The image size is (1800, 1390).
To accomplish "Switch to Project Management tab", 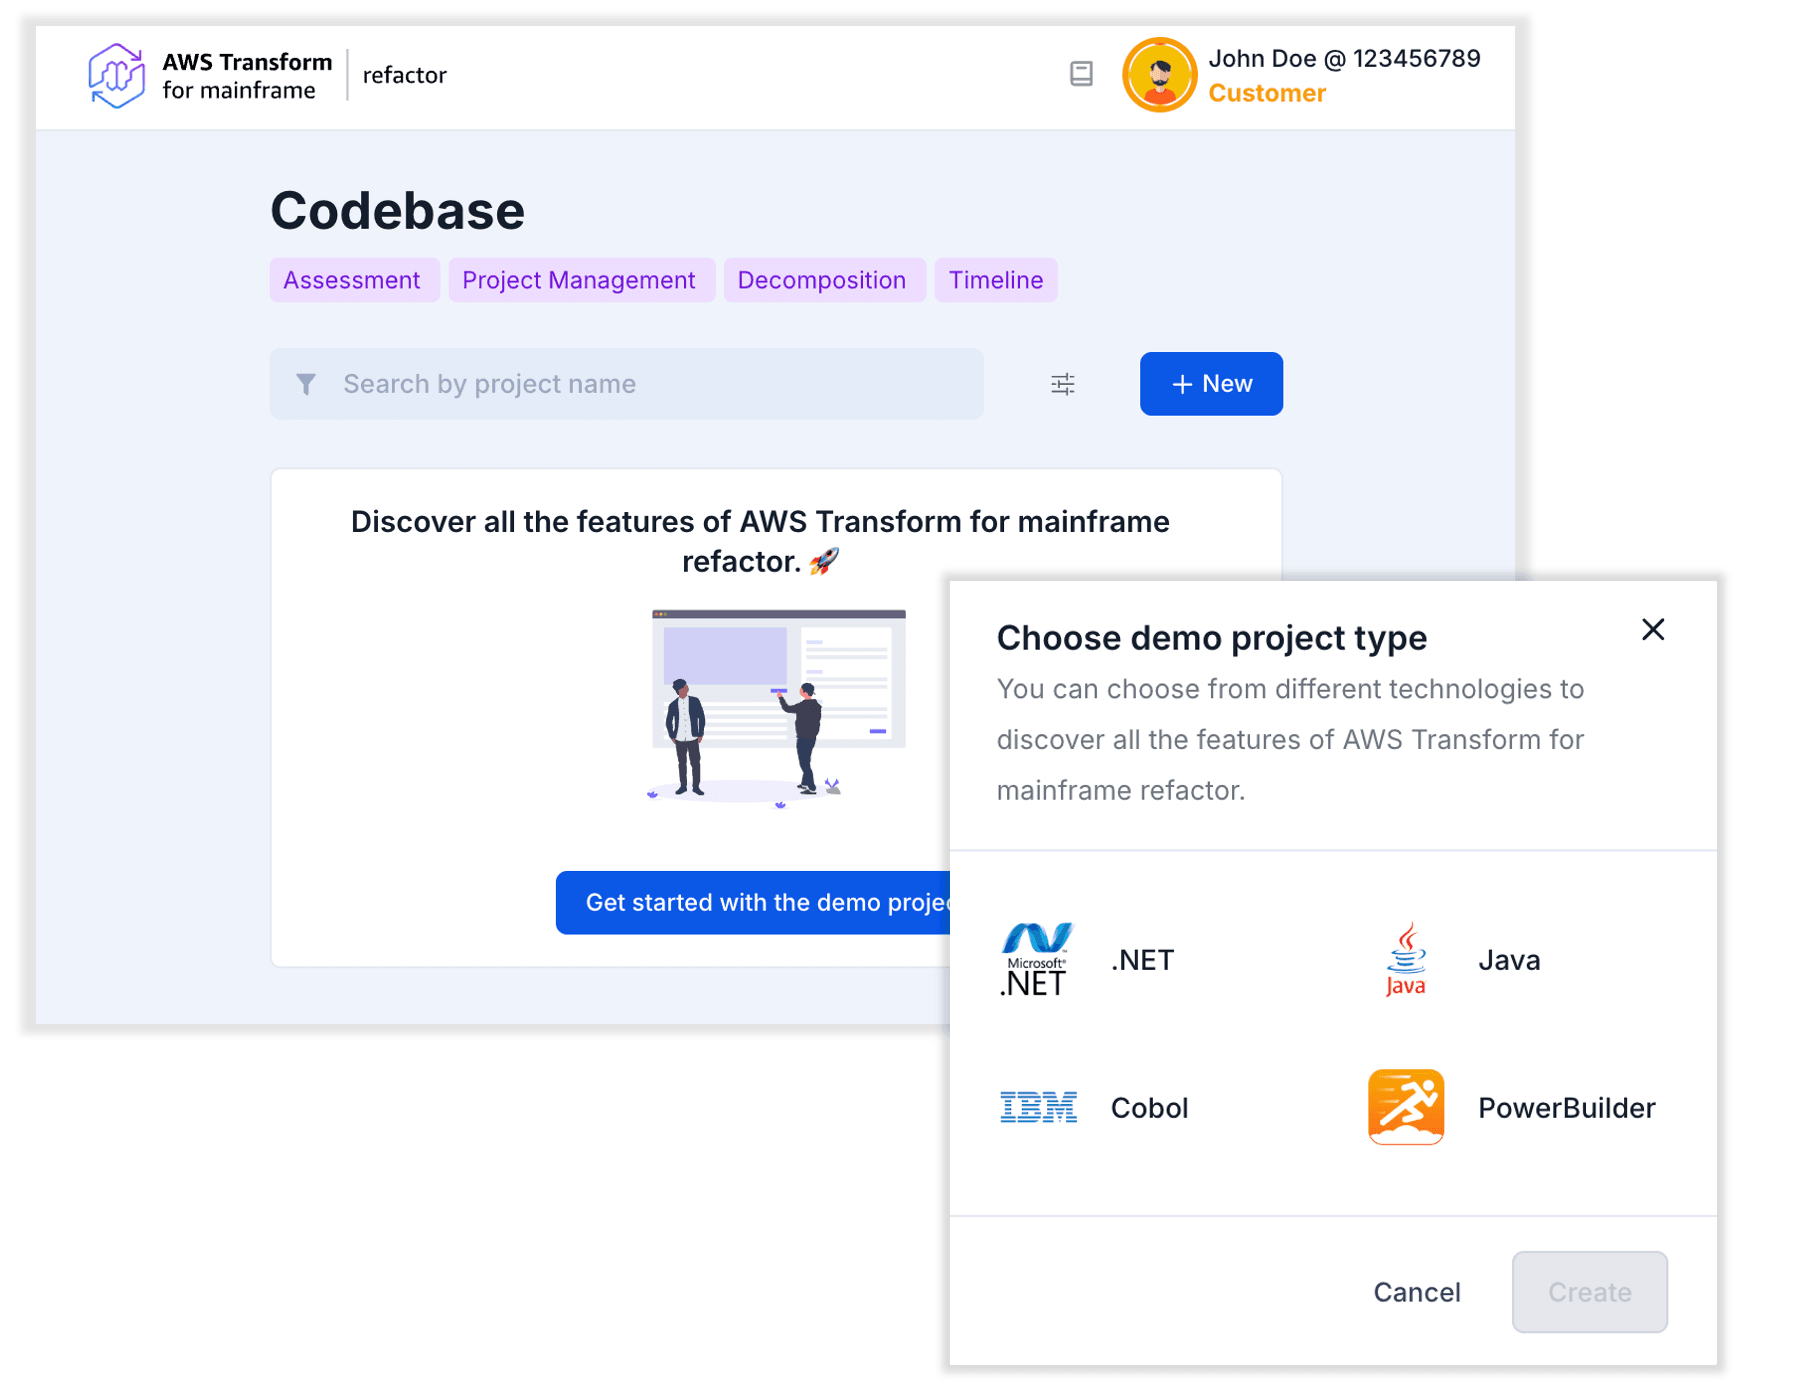I will (579, 280).
